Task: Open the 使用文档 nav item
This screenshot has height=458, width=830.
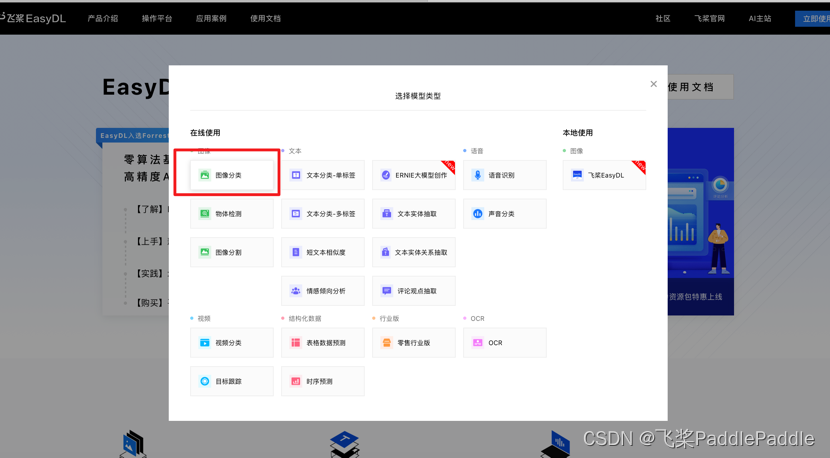Action: coord(265,19)
